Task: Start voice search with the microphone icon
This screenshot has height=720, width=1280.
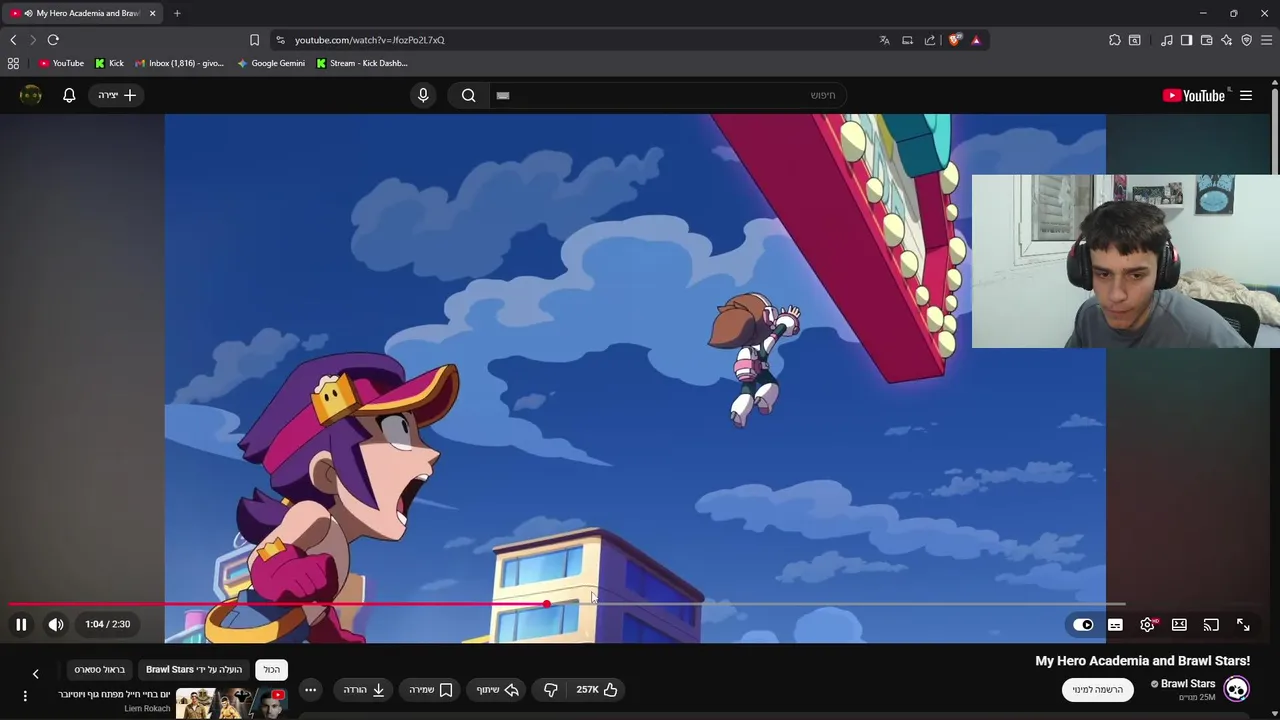Action: [423, 95]
